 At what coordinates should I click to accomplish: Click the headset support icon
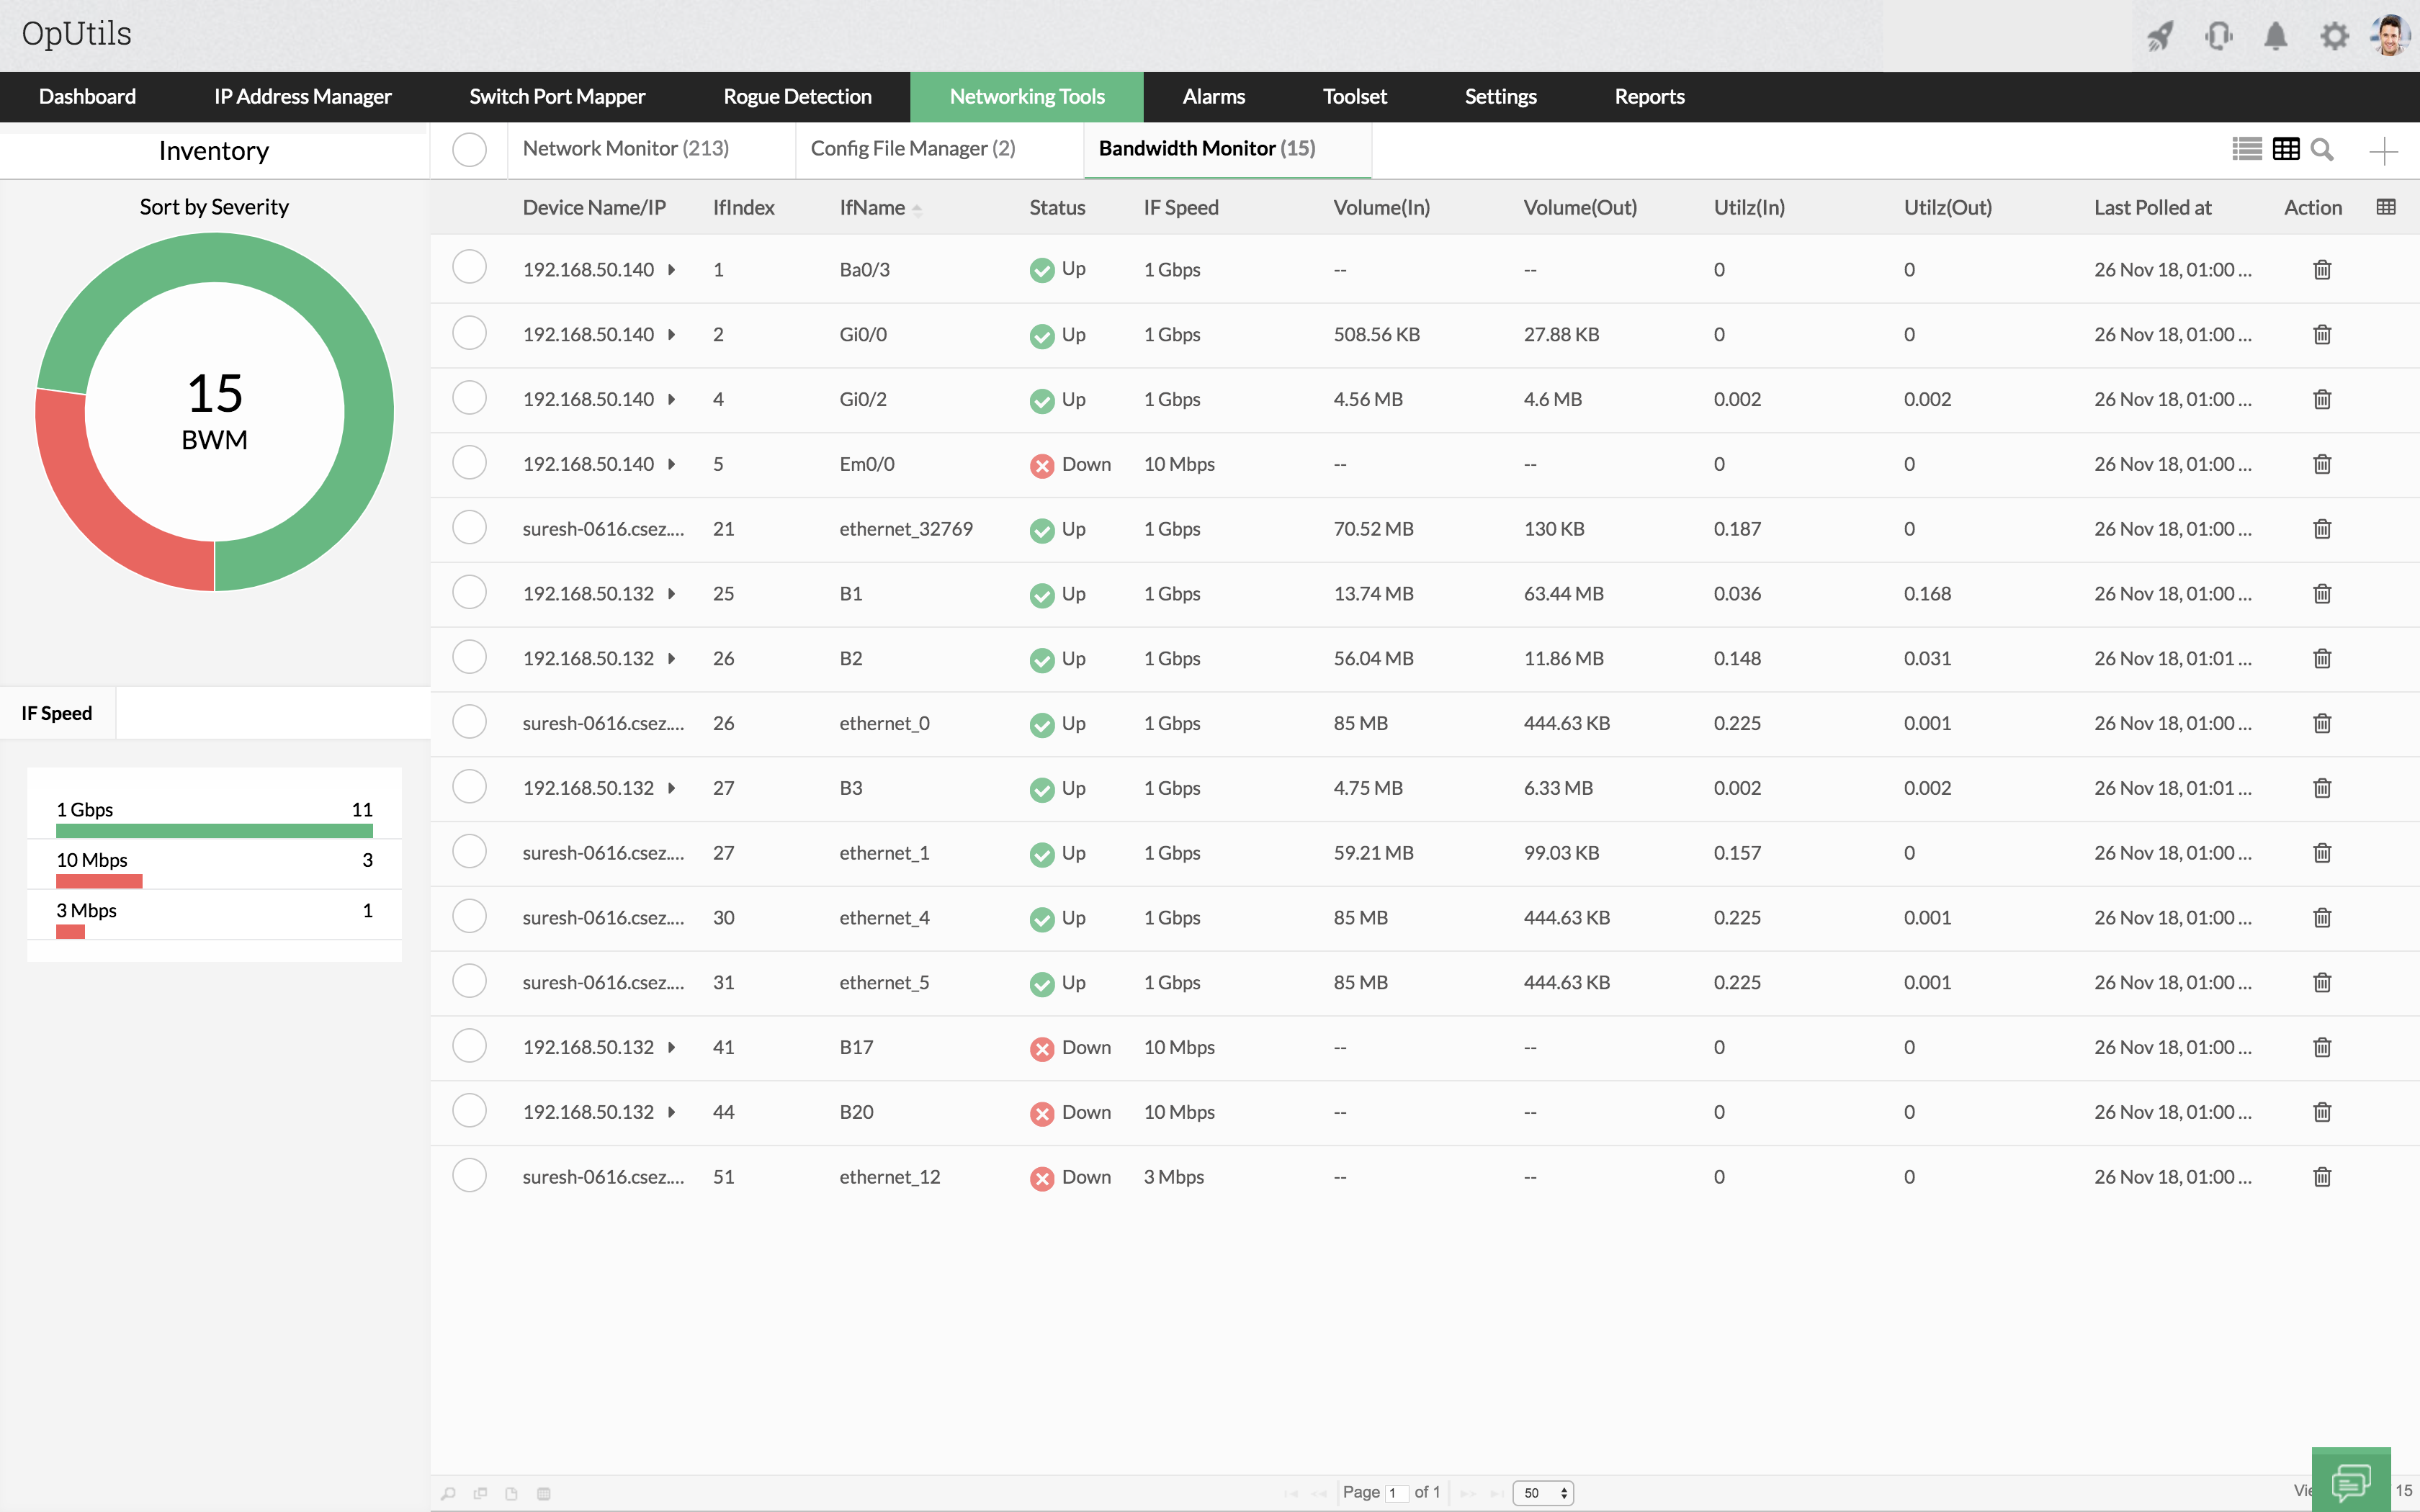coord(2218,37)
